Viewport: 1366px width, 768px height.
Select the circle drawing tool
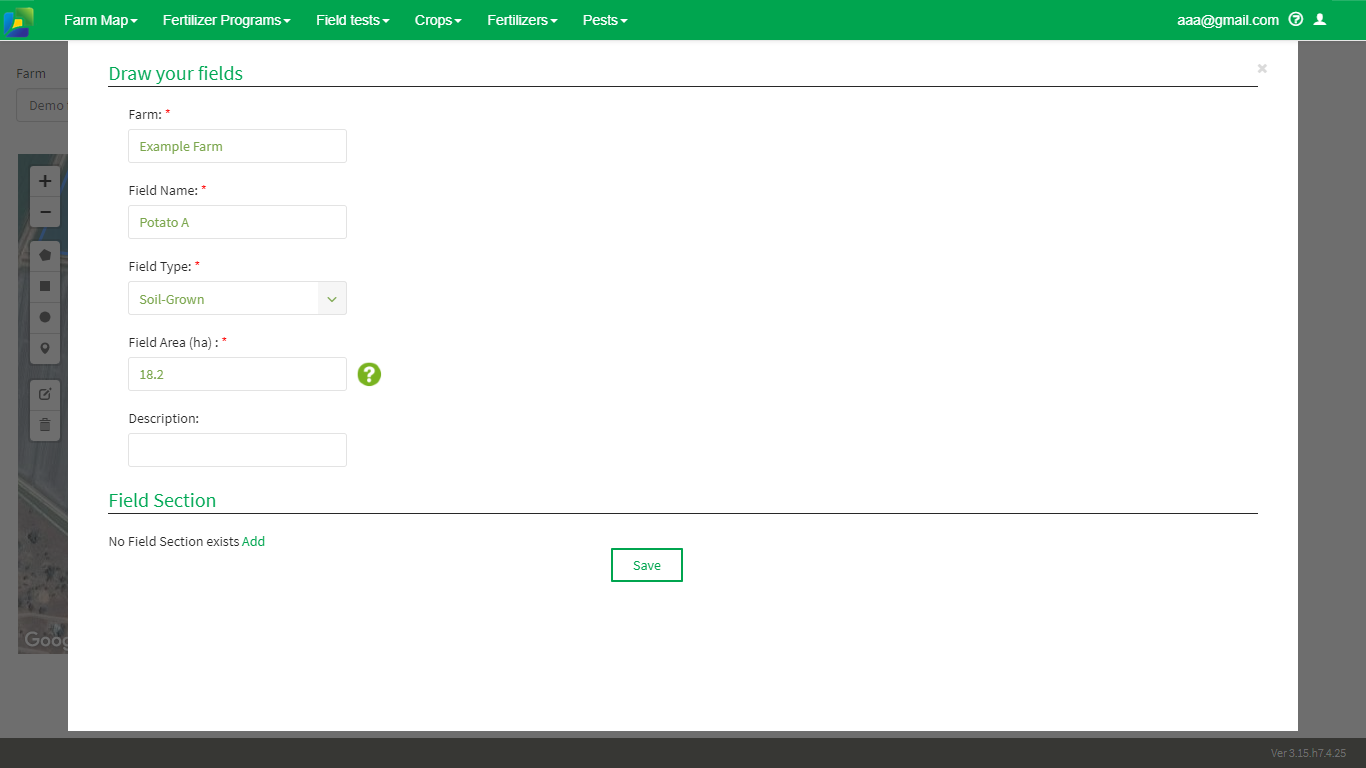[x=45, y=317]
